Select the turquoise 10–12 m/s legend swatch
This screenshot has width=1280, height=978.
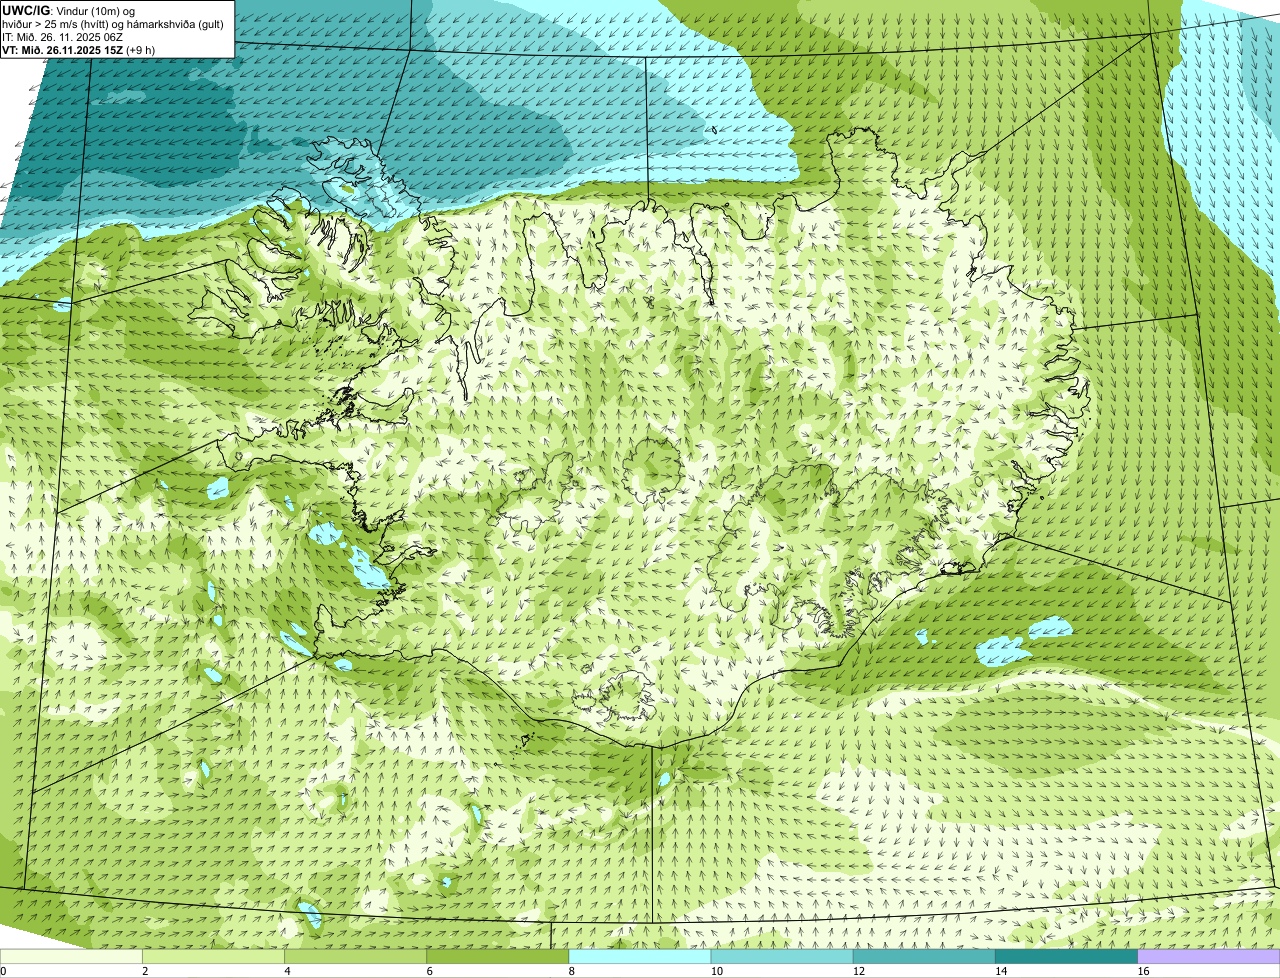click(782, 957)
